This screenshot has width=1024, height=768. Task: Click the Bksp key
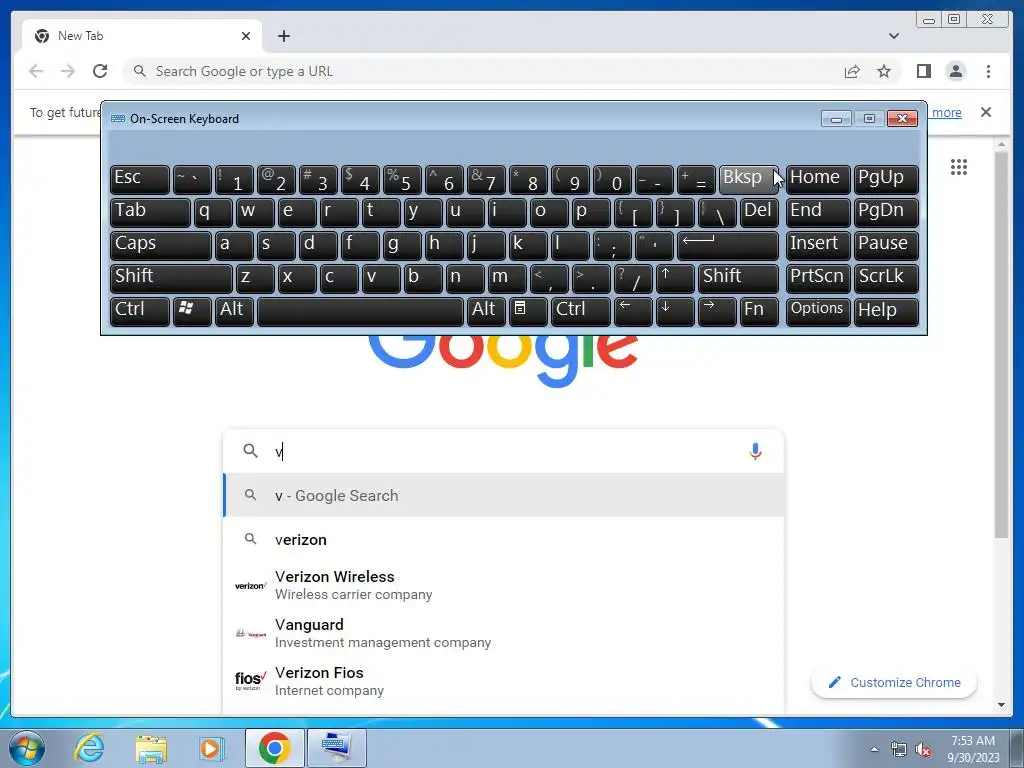click(748, 179)
